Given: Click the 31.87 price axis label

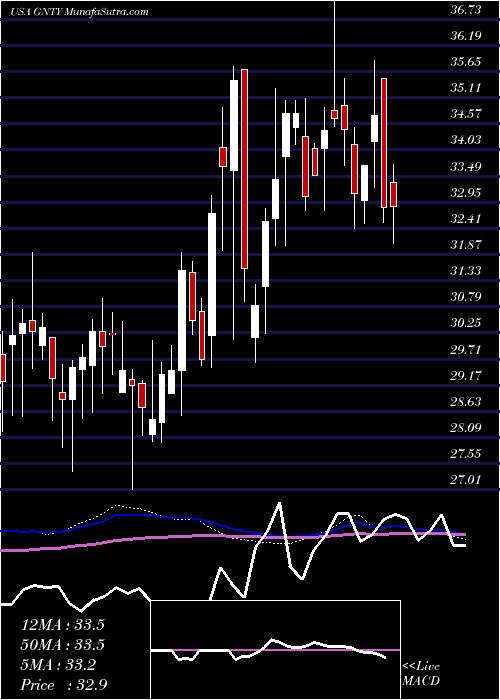Looking at the screenshot, I should tap(466, 245).
